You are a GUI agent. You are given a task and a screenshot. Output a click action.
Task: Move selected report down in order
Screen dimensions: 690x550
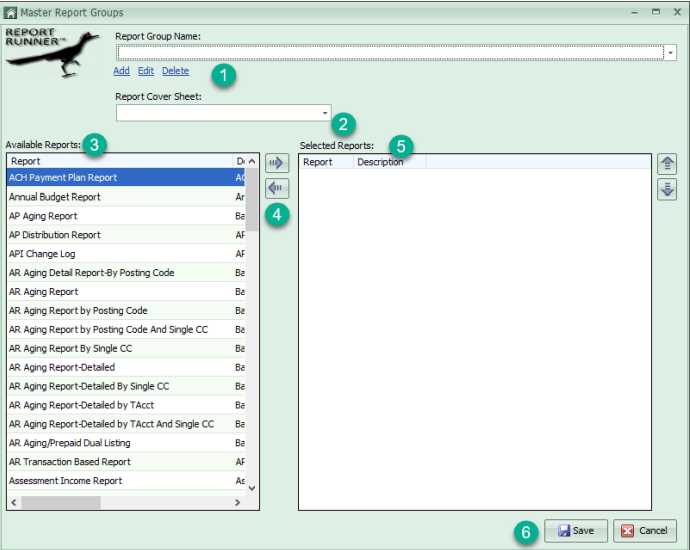[x=667, y=189]
